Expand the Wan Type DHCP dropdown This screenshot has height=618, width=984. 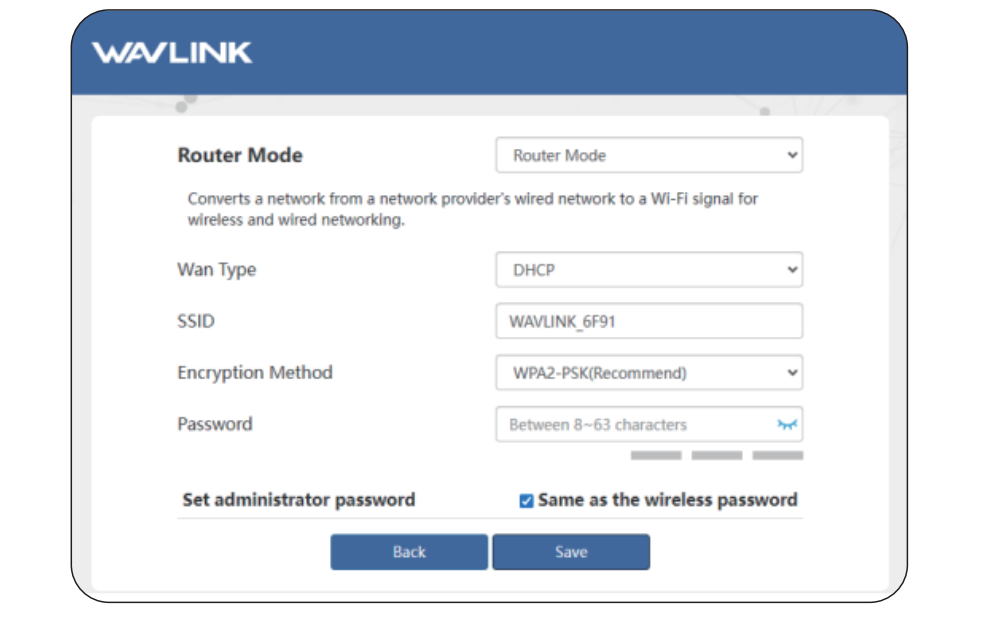point(649,270)
